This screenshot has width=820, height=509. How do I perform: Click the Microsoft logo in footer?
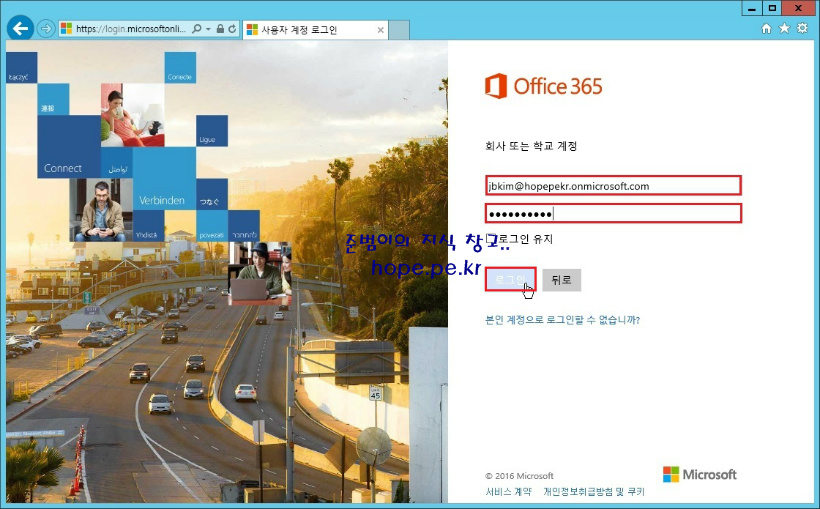point(700,474)
